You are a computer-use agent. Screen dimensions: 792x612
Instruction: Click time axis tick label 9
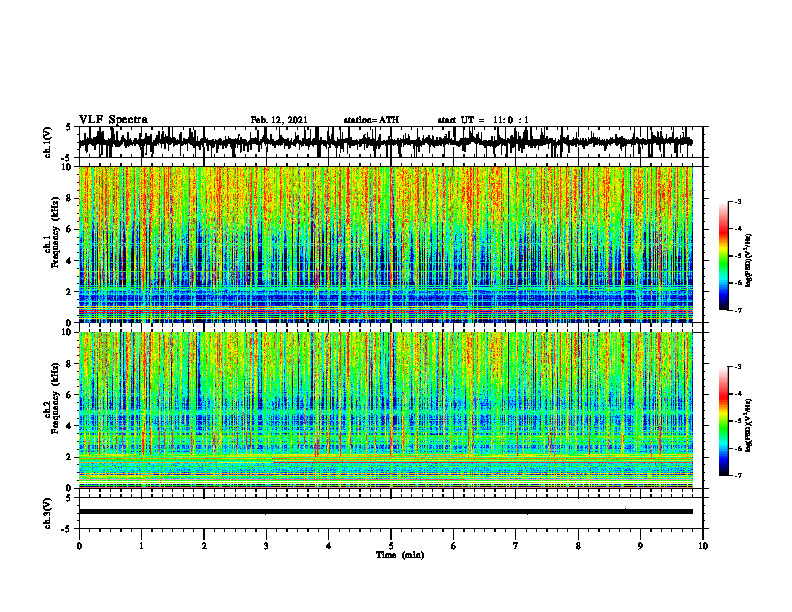tap(640, 546)
